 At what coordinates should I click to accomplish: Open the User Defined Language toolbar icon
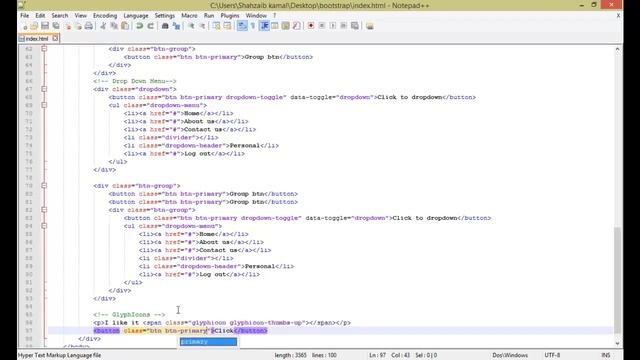tap(275, 26)
